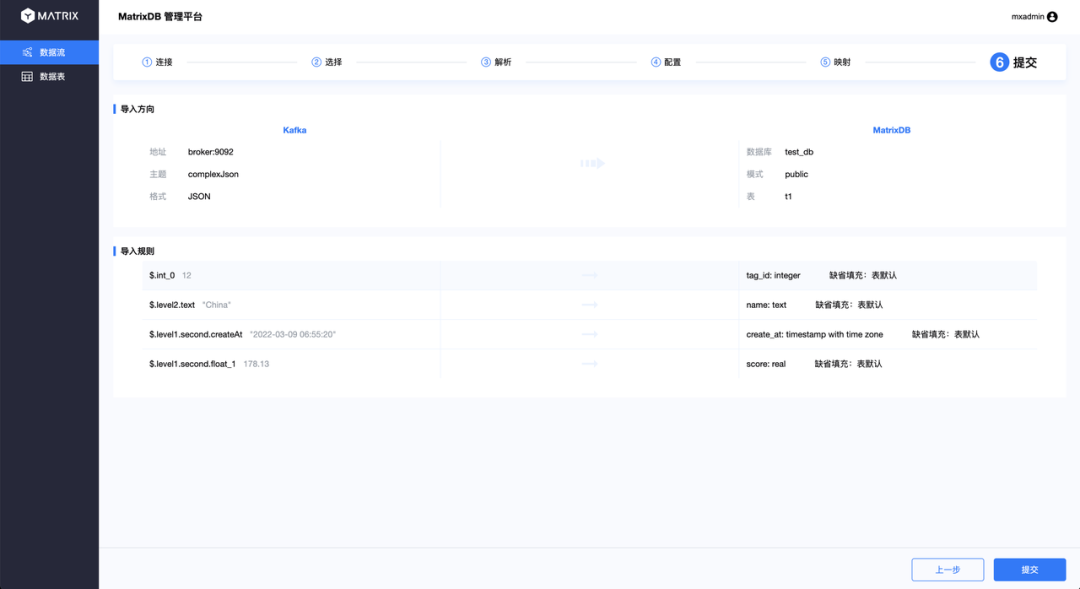Click score: real target column
This screenshot has height=589, width=1080.
[x=765, y=364]
